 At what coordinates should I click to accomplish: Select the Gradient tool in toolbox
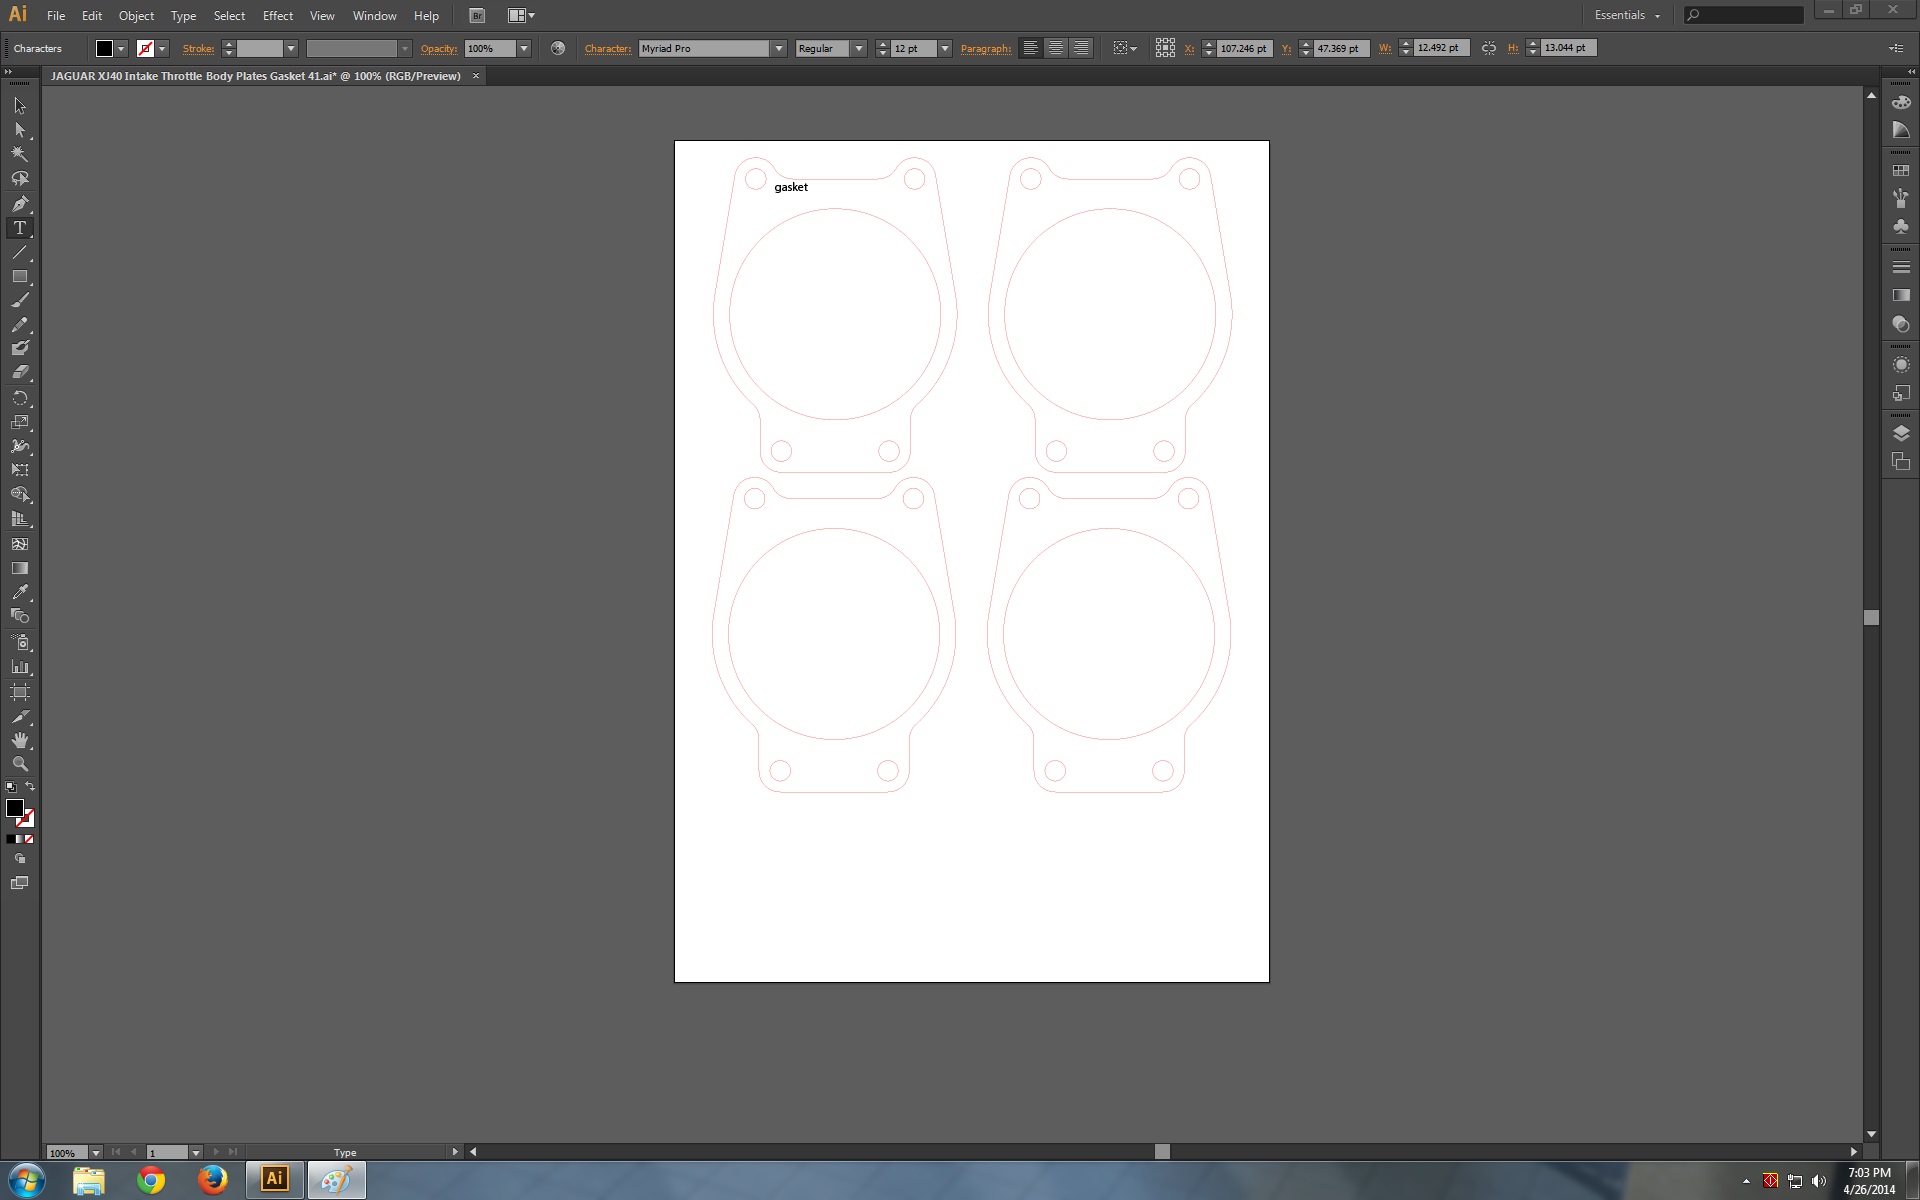20,568
